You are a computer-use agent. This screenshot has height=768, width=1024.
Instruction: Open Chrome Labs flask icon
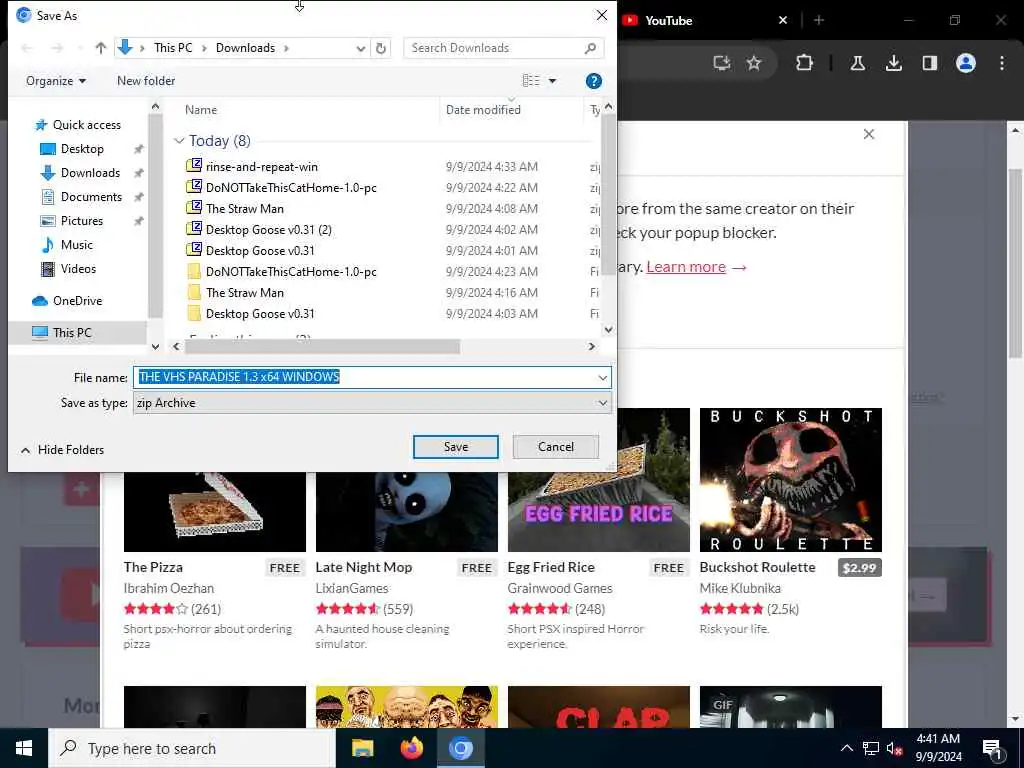(x=857, y=63)
